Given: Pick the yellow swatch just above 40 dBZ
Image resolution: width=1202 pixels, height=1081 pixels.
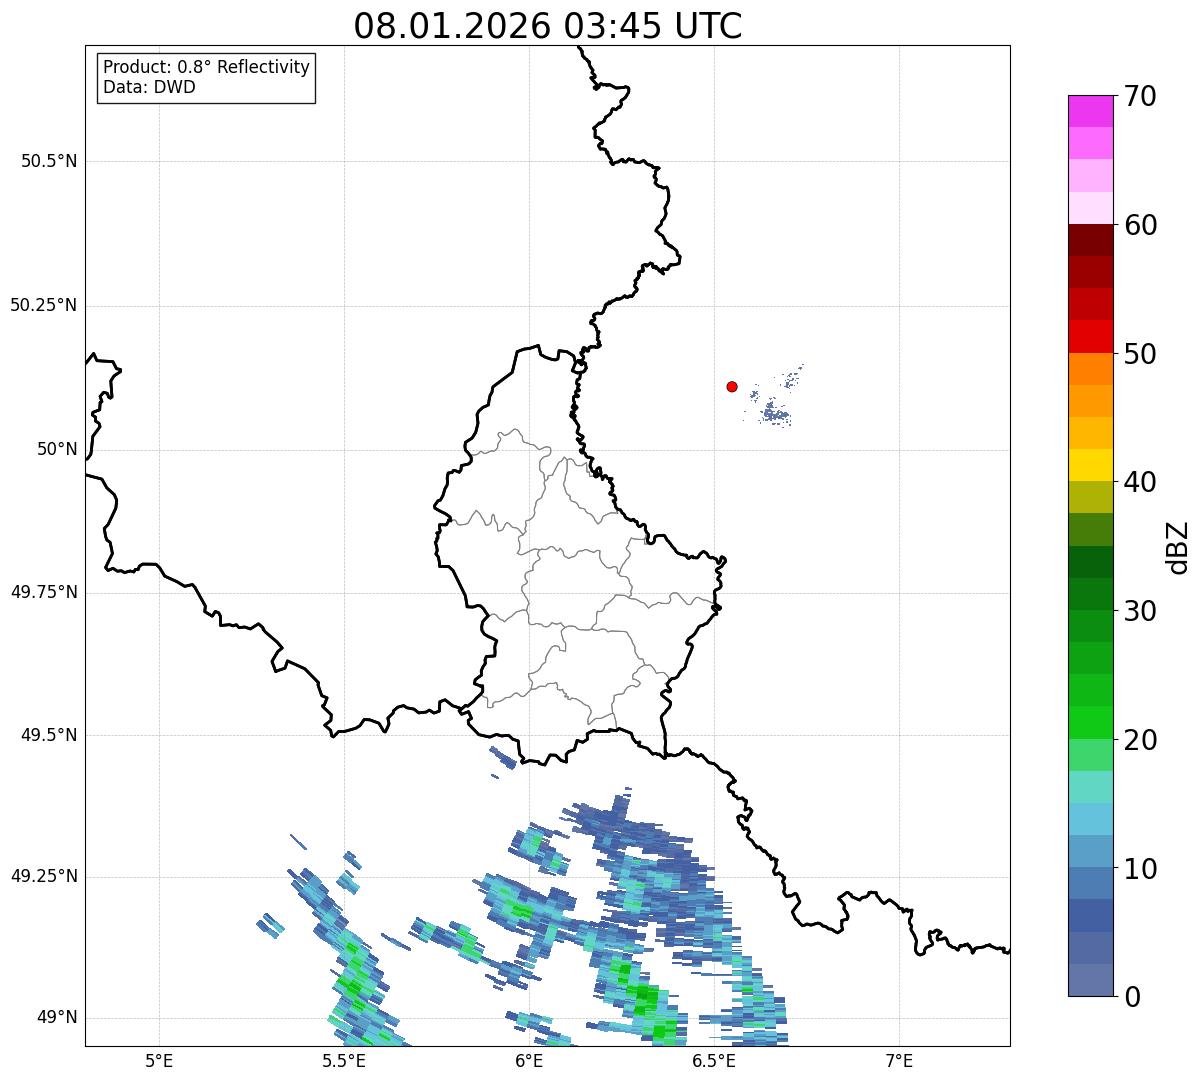Looking at the screenshot, I should click(1090, 465).
